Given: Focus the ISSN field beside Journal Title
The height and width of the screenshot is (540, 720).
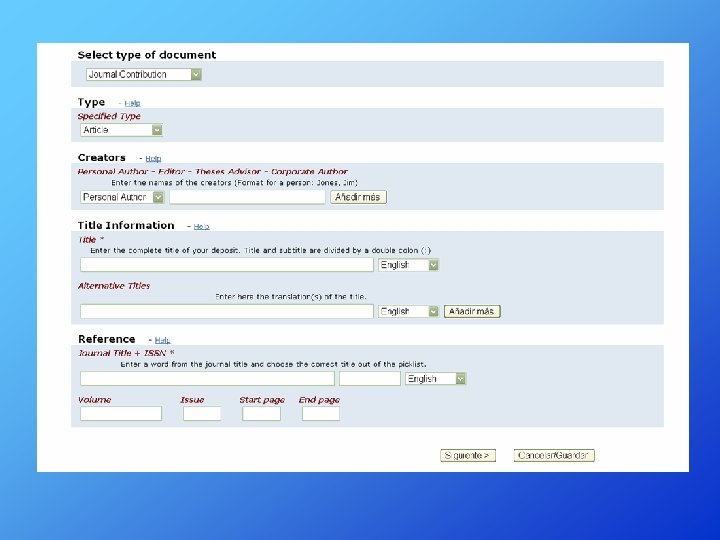Looking at the screenshot, I should click(x=370, y=379).
